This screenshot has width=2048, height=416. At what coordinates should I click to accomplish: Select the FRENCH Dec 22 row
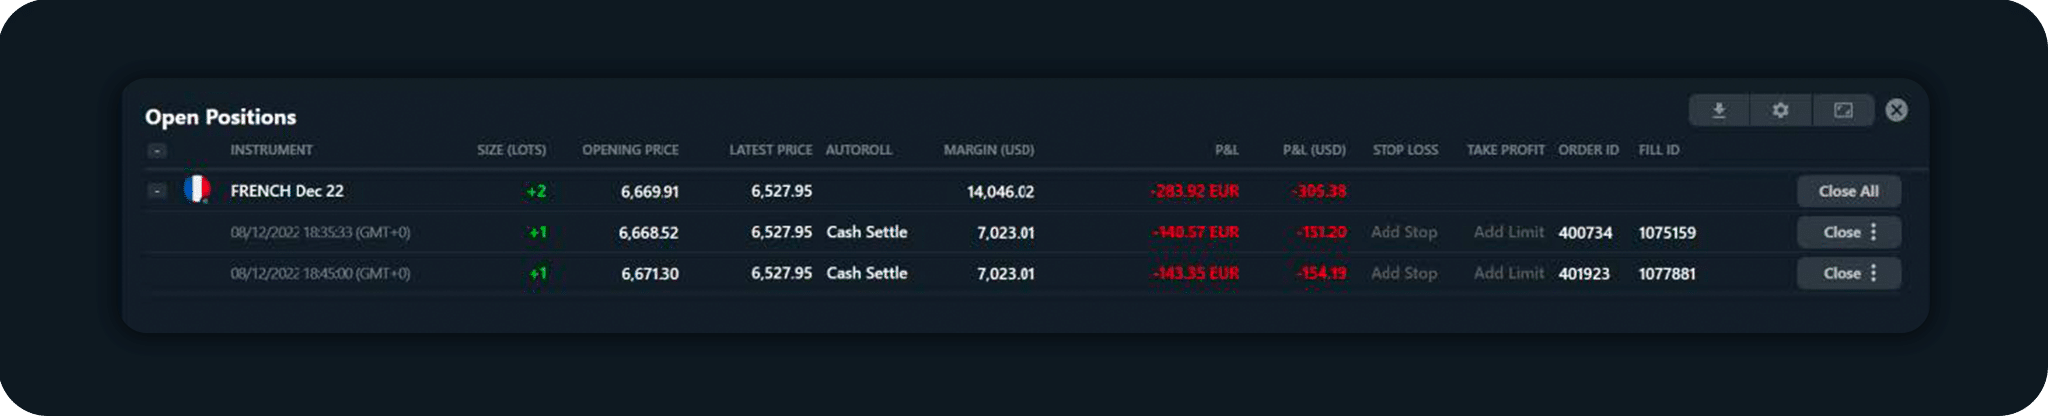click(287, 191)
